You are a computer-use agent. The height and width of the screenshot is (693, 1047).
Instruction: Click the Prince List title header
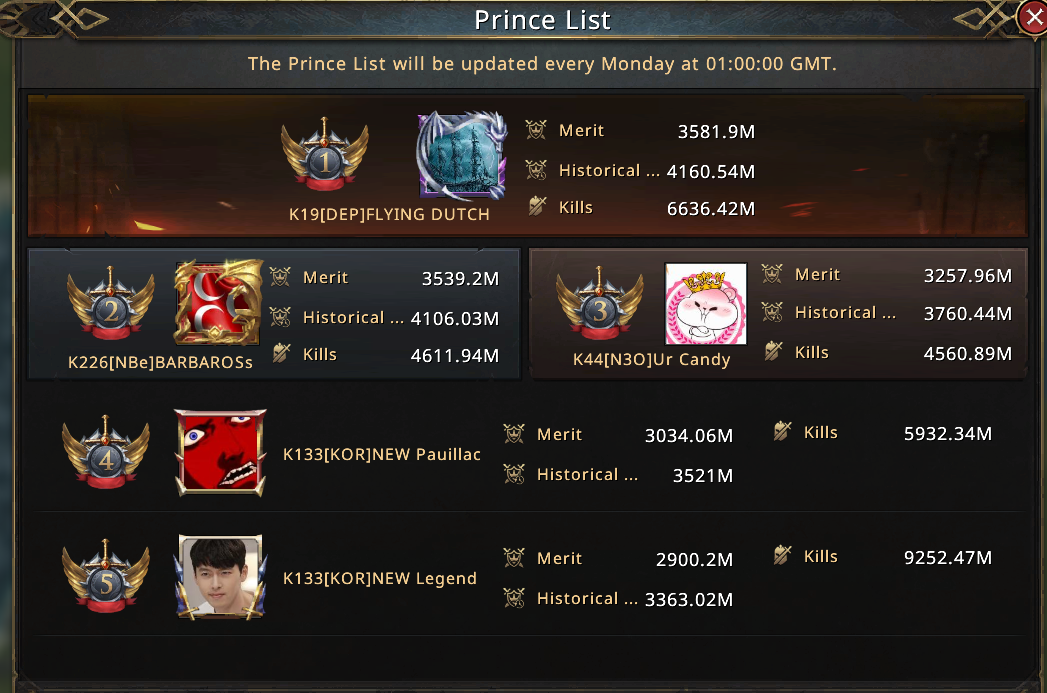(x=542, y=20)
